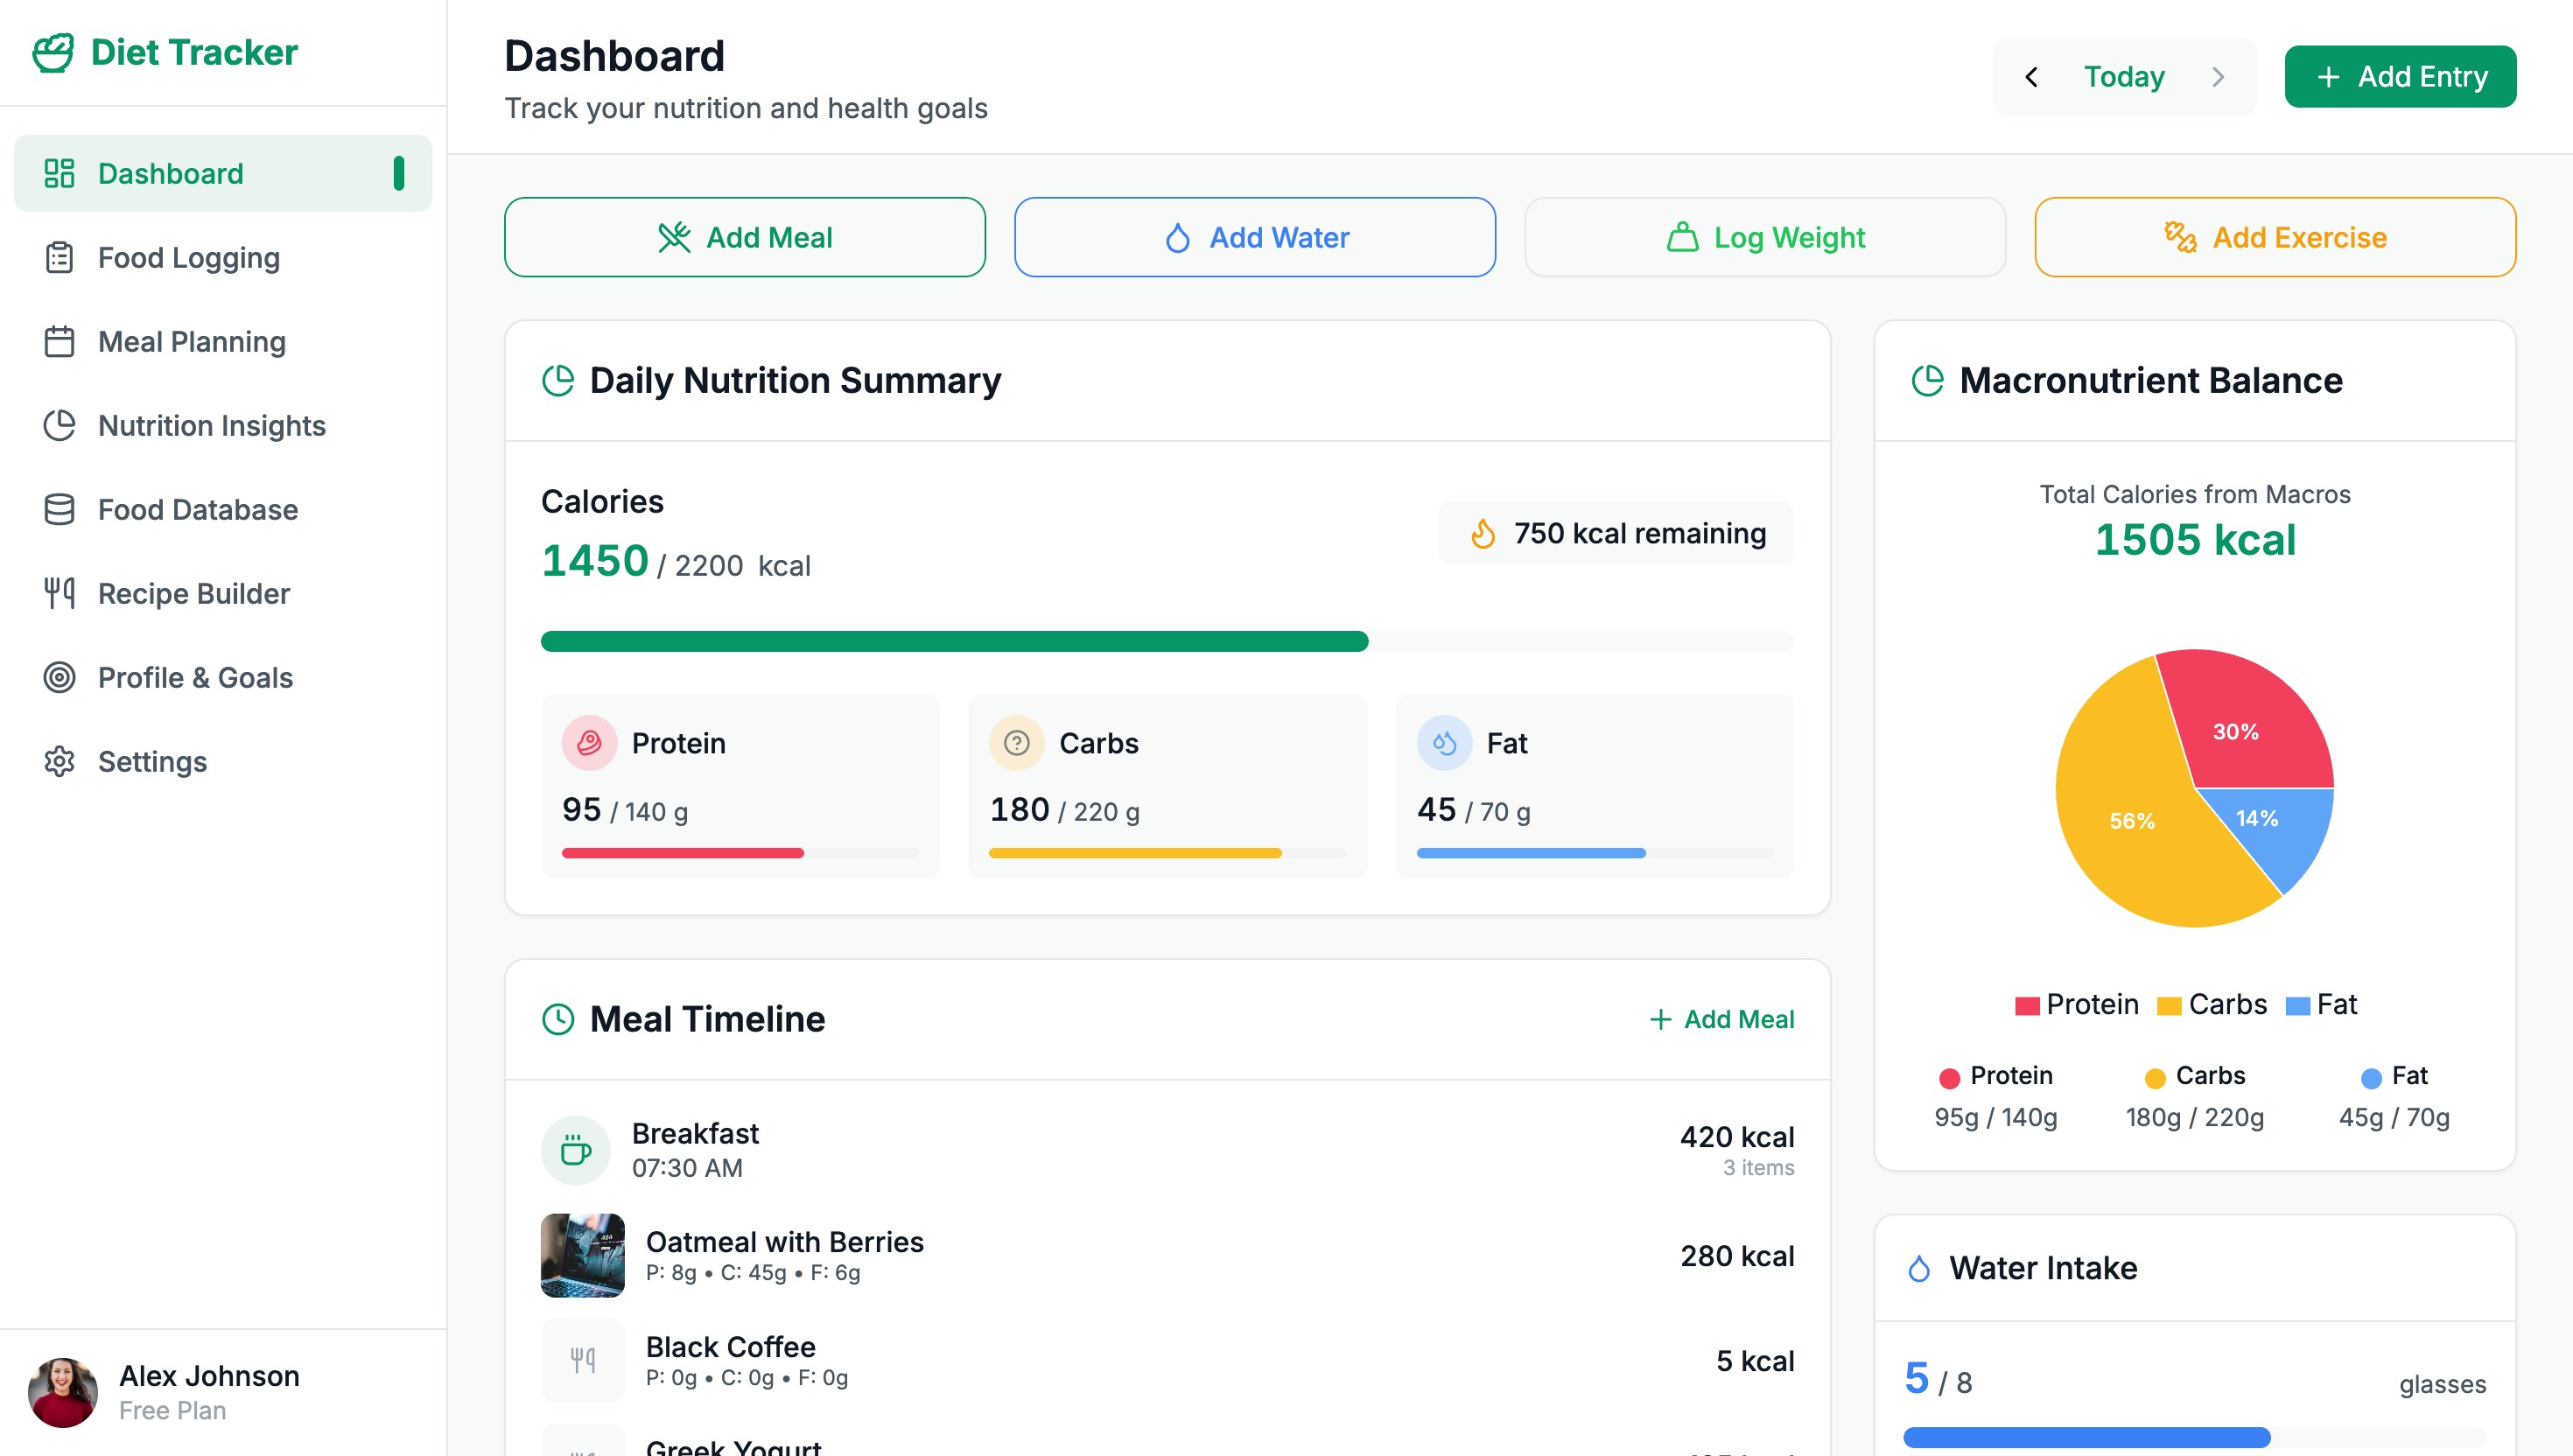Open Nutrition Insights panel
The width and height of the screenshot is (2573, 1456).
[x=211, y=426]
